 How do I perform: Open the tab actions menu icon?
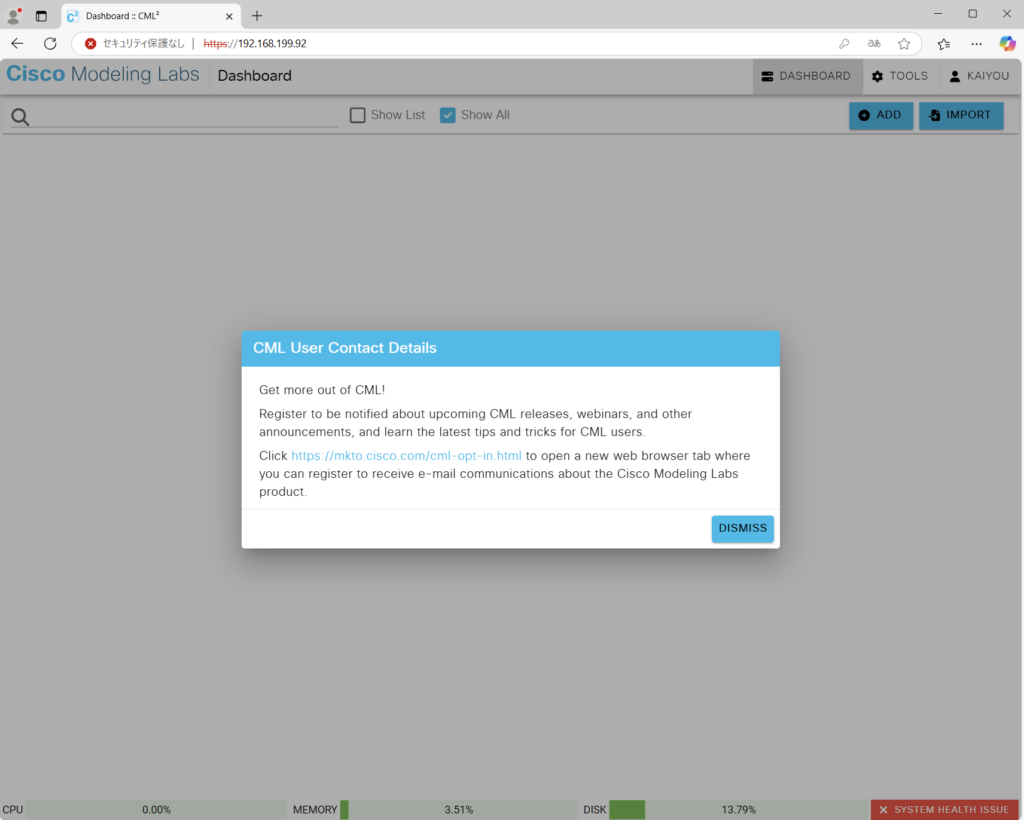coord(41,16)
